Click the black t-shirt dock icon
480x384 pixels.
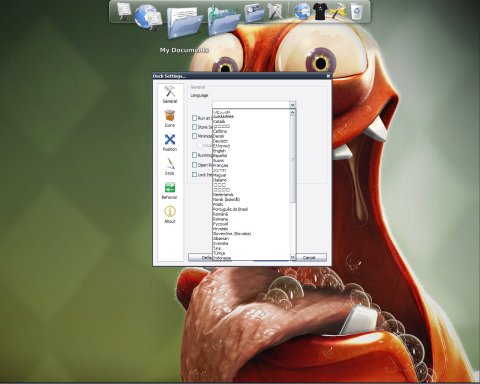[x=320, y=11]
